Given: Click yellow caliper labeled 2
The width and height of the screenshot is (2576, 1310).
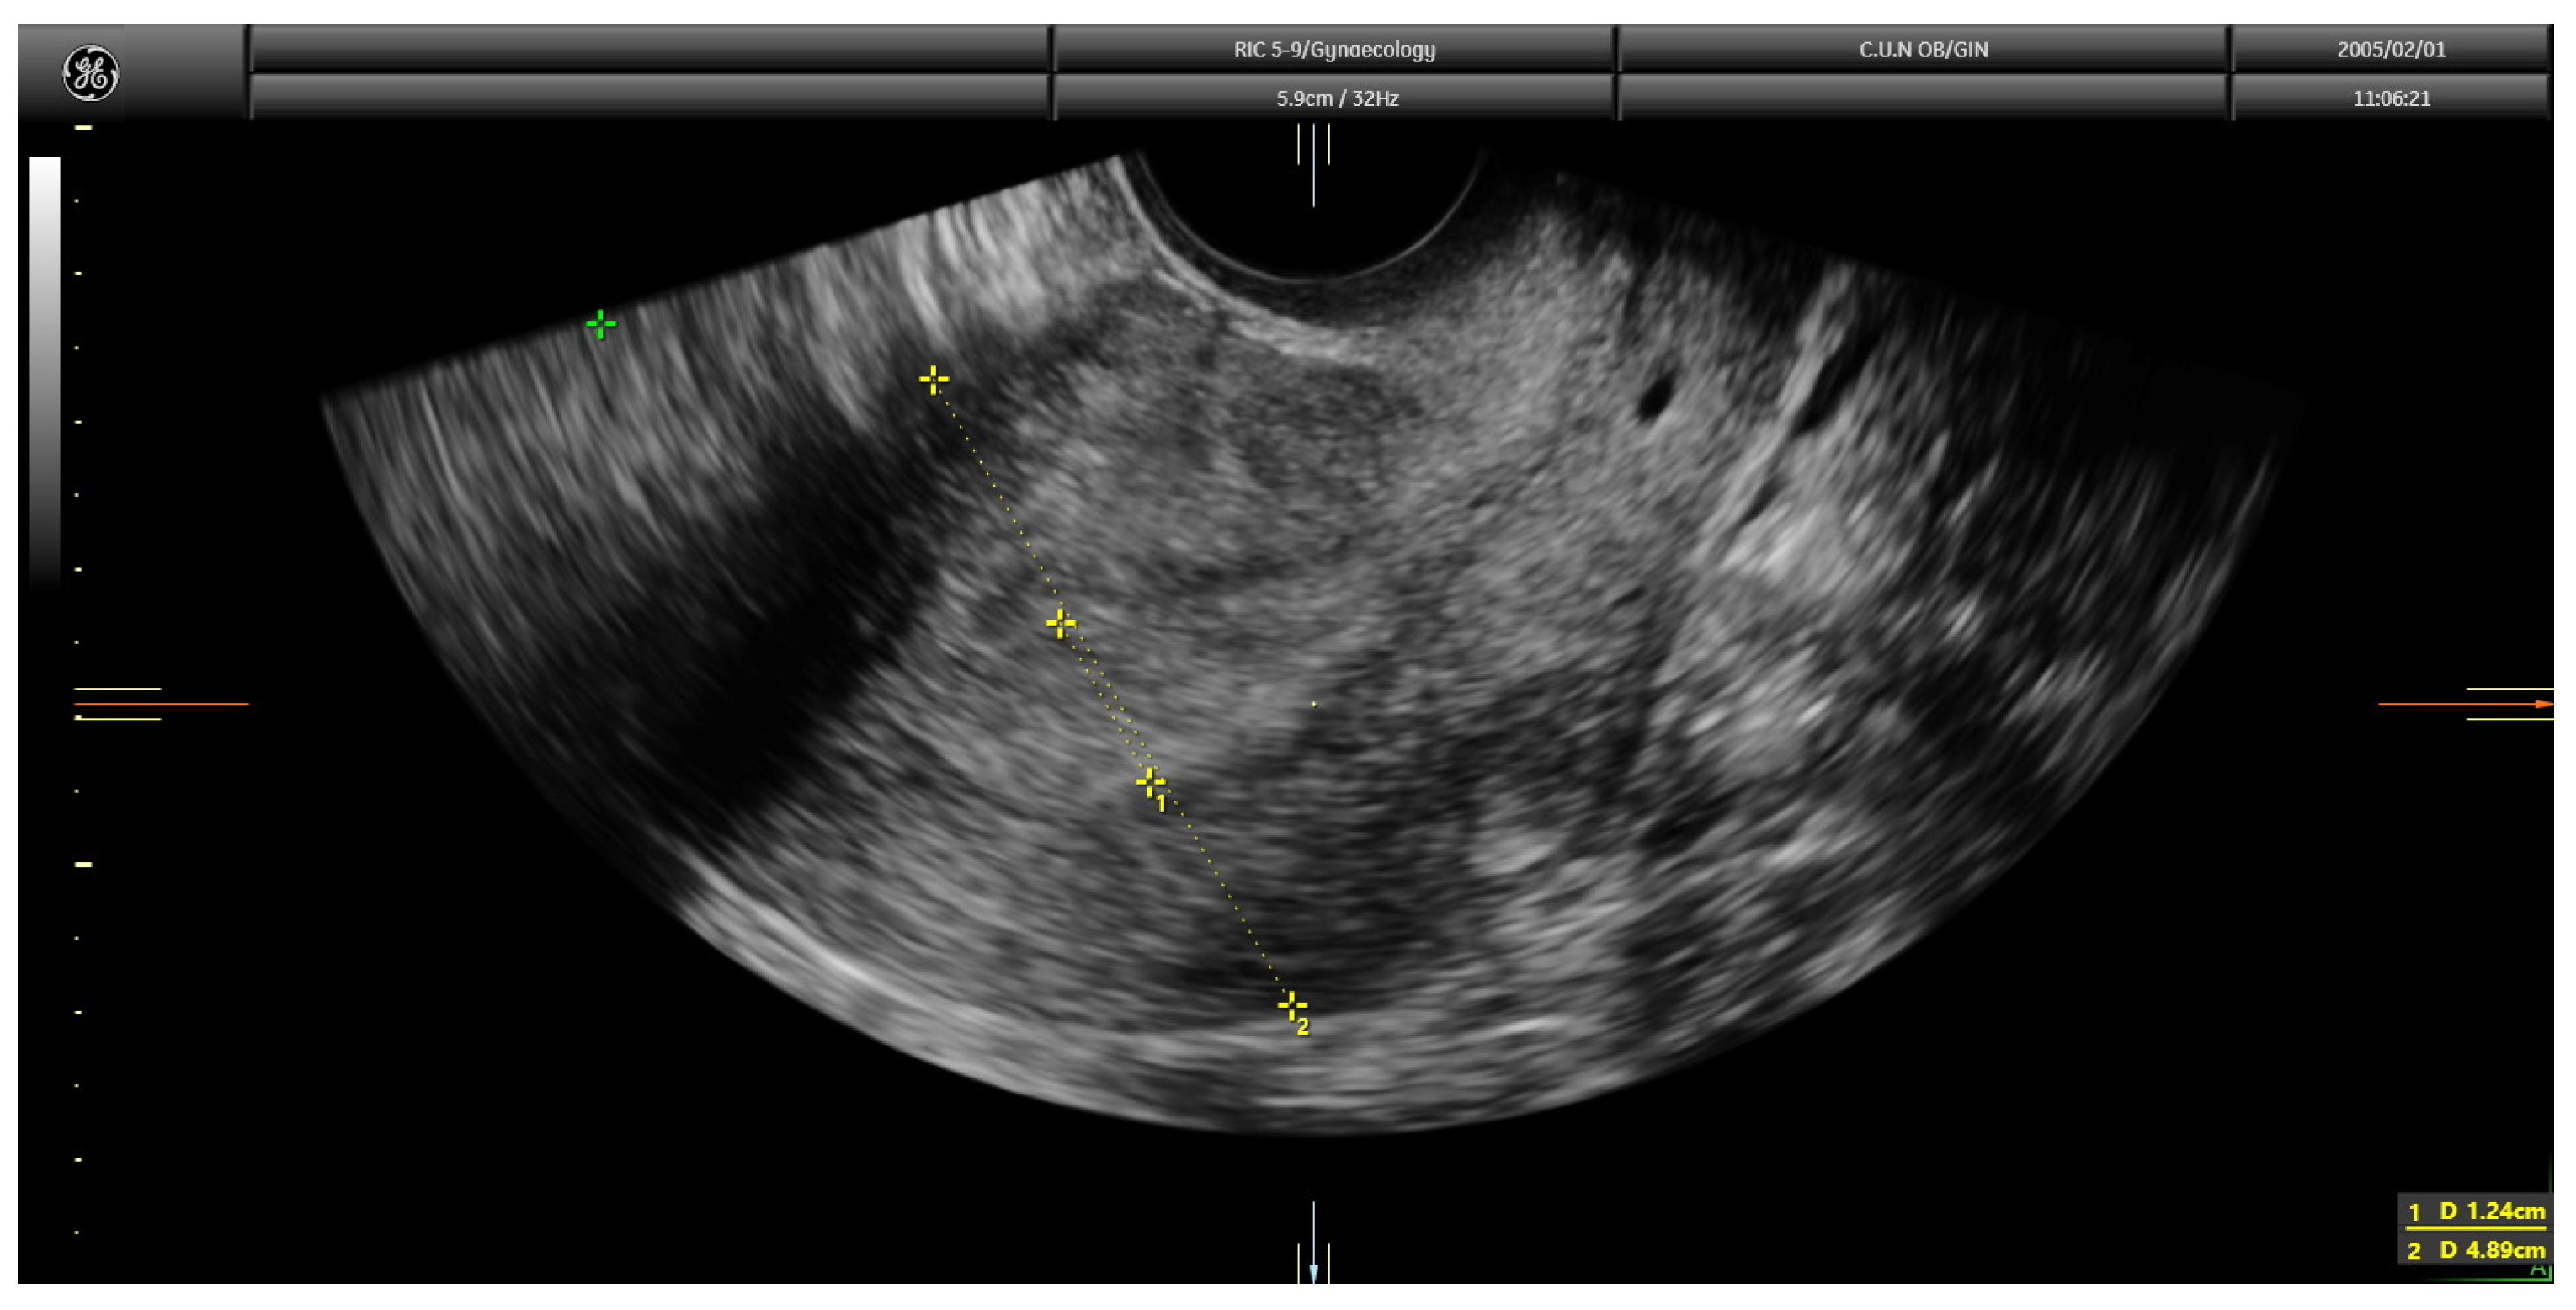Looking at the screenshot, I should point(1291,1004).
